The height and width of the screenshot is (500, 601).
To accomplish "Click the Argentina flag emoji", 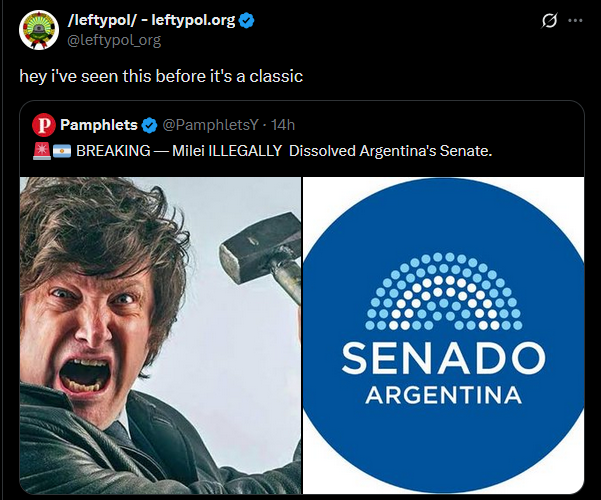I will coord(62,151).
